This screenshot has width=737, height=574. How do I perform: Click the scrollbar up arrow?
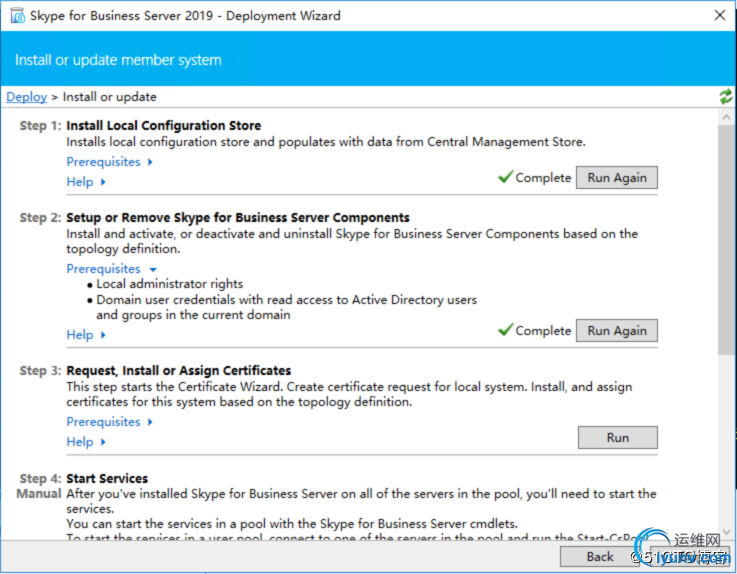click(x=726, y=117)
